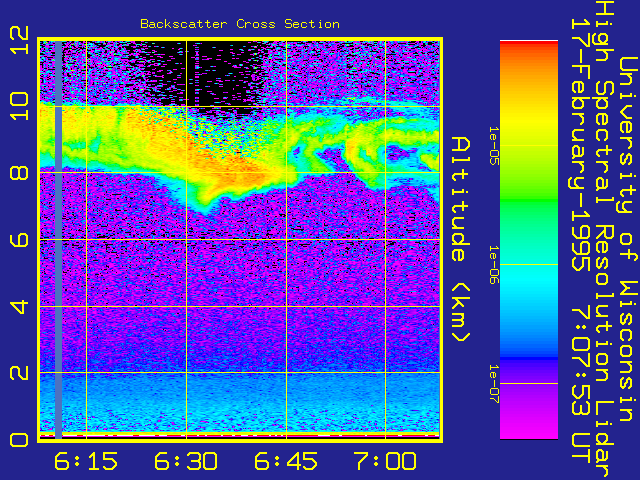Screen dimensions: 640x480
Task: Select the 7:00 time axis label
Action: (x=386, y=462)
